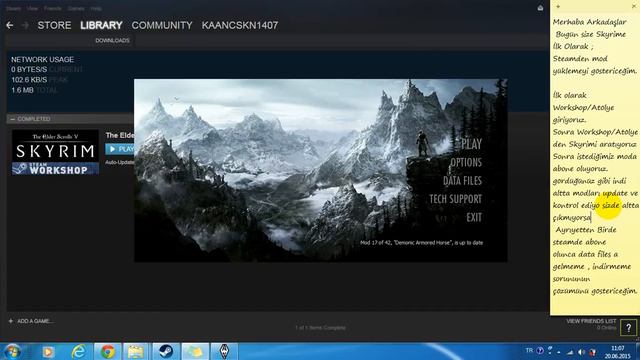
Task: Open OPTIONS in the Skyrim launcher
Action: point(466,162)
